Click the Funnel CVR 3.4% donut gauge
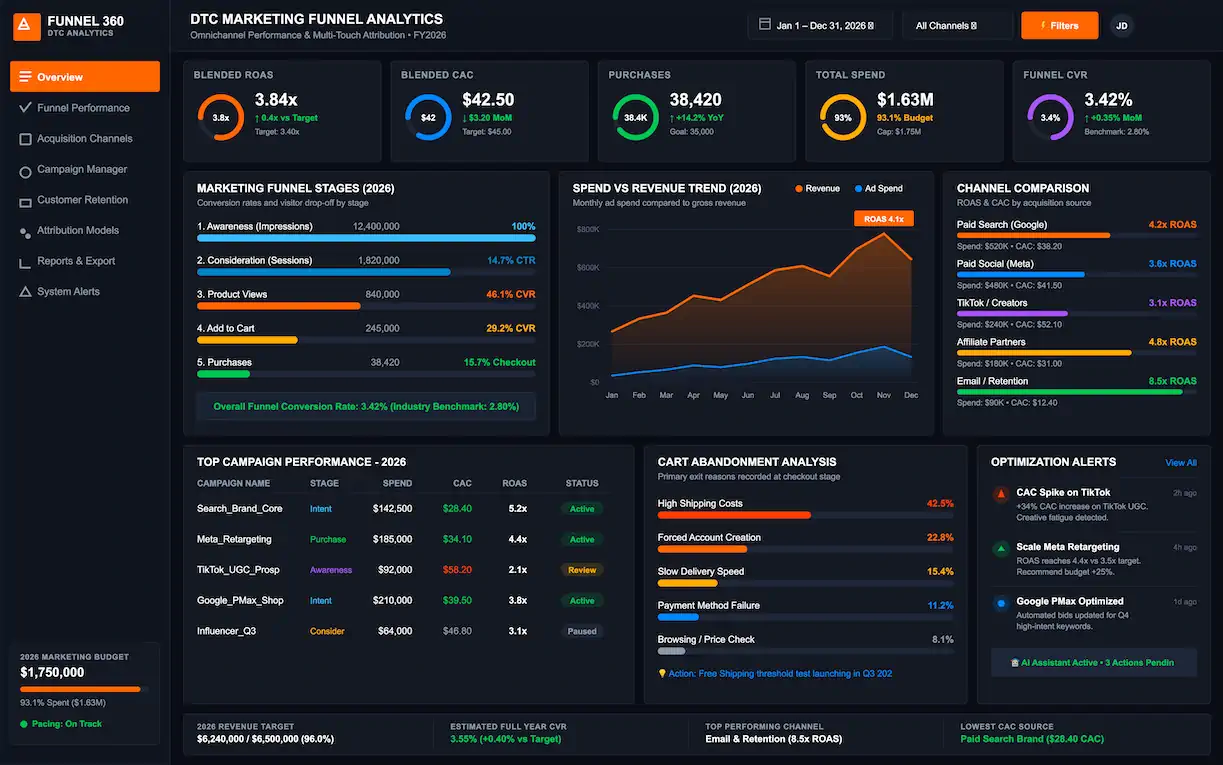 (x=1051, y=118)
